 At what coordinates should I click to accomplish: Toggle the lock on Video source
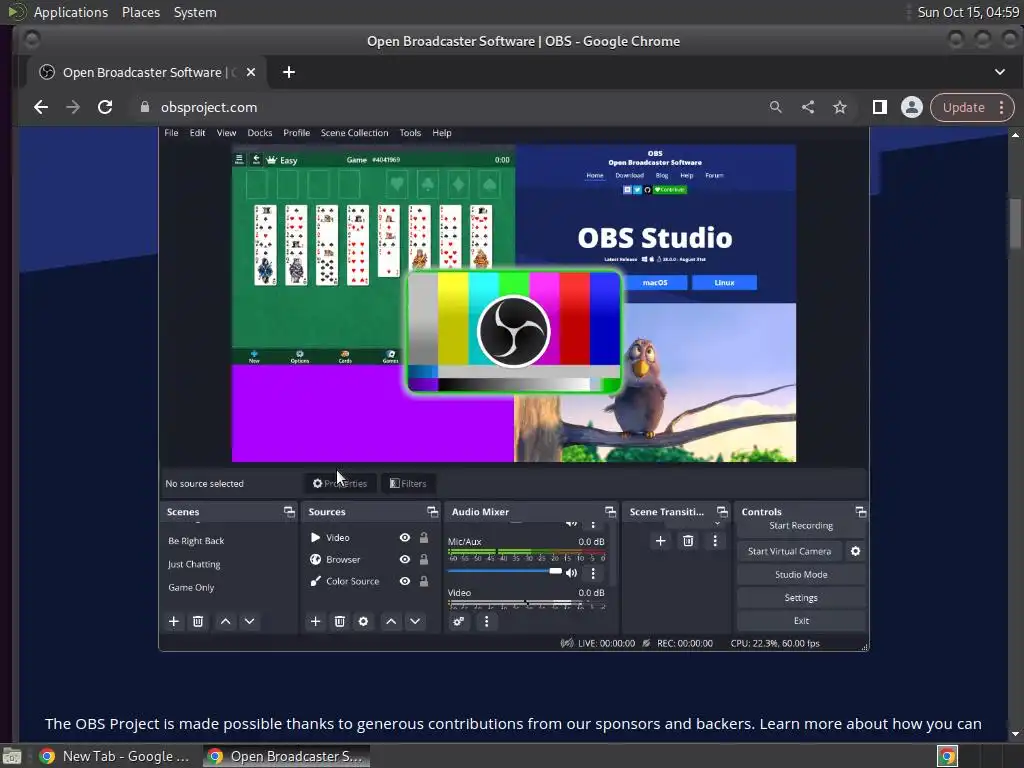(x=424, y=537)
